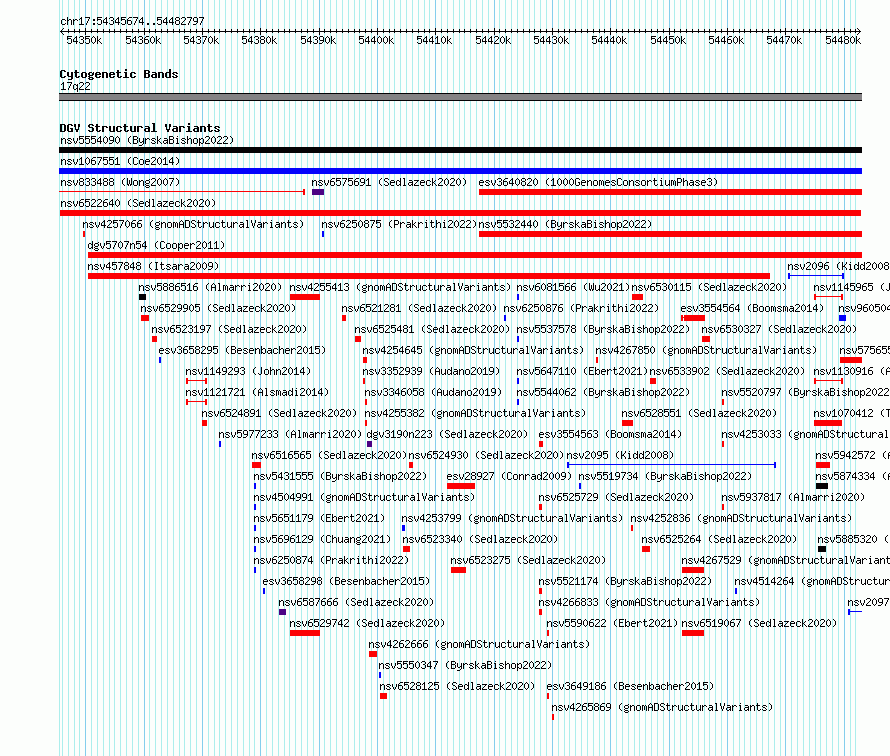Click the black nsv5886516 variant glyph
The image size is (890, 756).
pyautogui.click(x=142, y=297)
